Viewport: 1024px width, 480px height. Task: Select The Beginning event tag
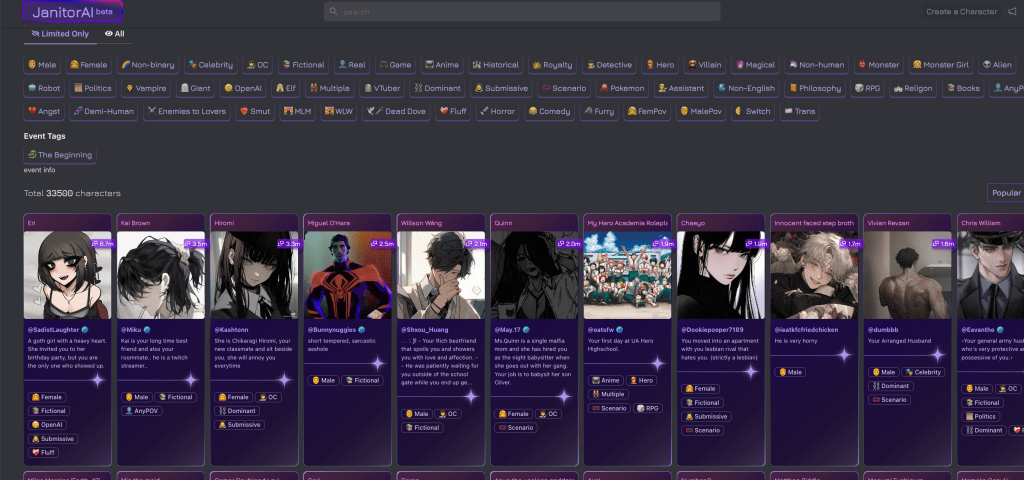point(61,155)
